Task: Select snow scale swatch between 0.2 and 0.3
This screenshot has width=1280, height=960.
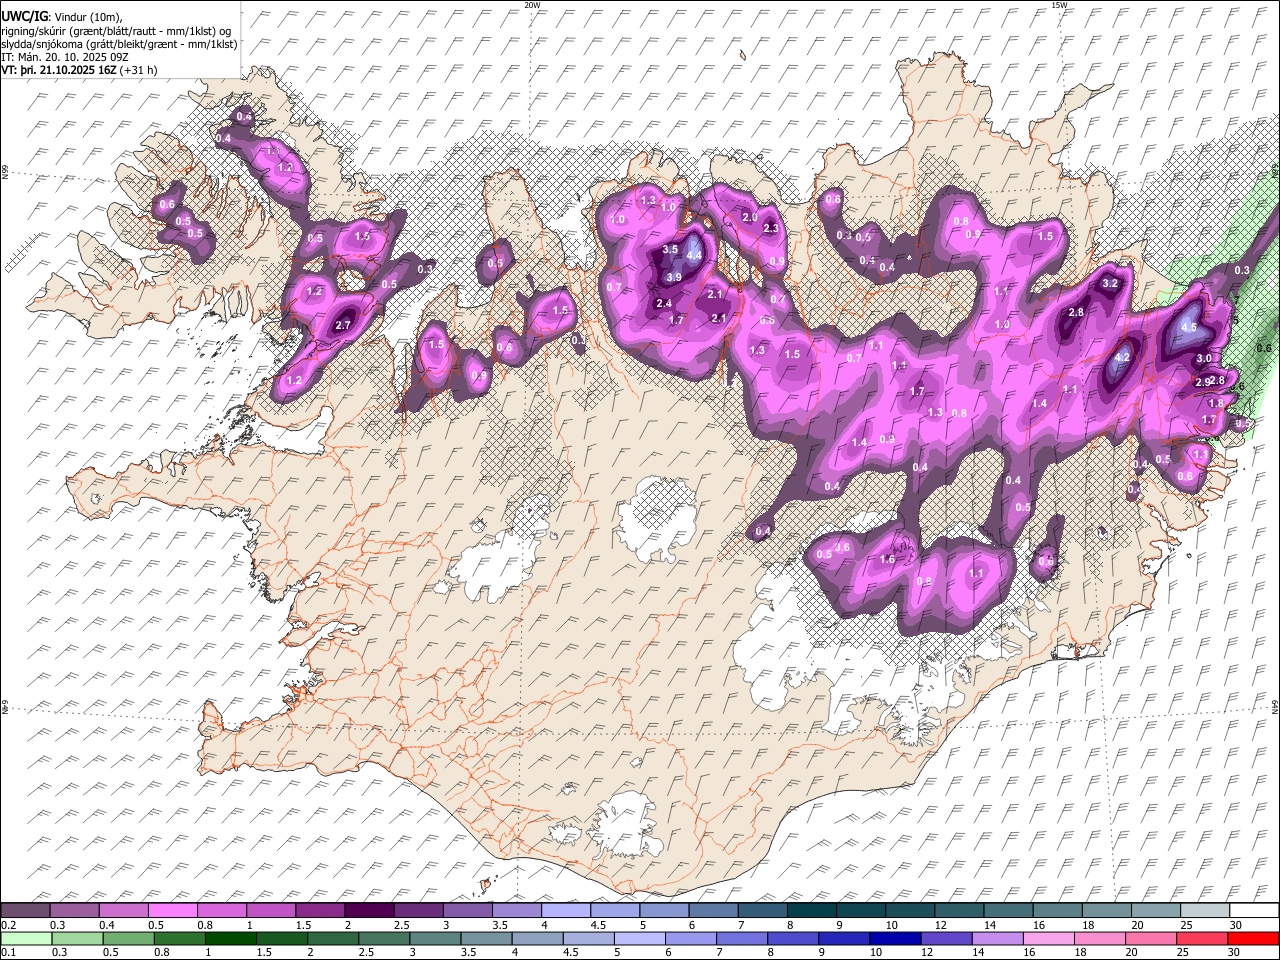Action: click(25, 910)
